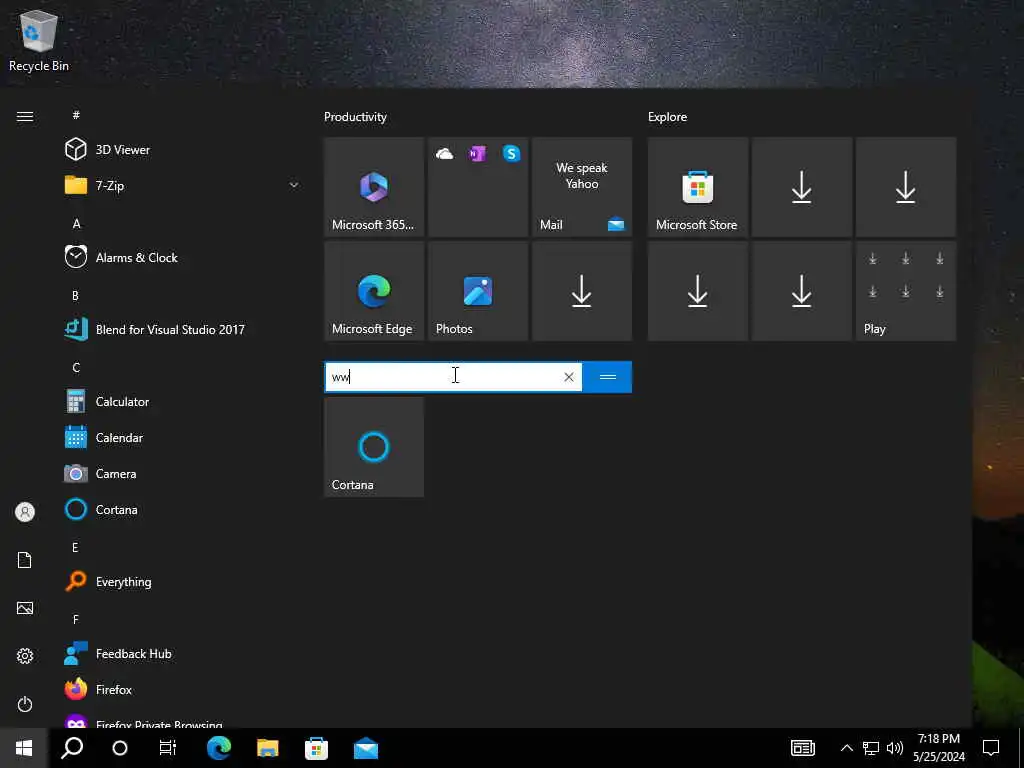Click the Windows Start button

24,748
